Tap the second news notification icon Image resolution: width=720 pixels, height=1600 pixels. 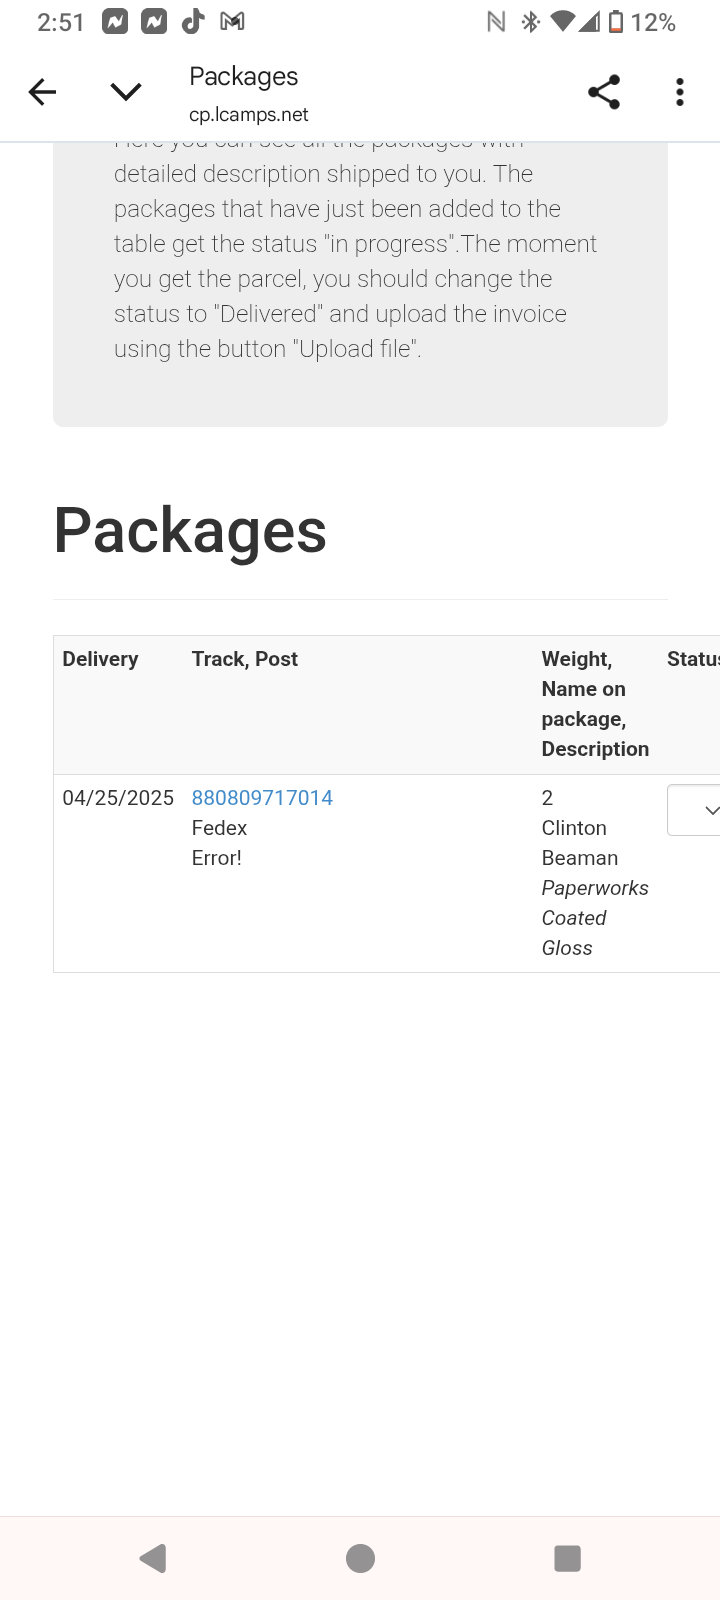pos(154,21)
